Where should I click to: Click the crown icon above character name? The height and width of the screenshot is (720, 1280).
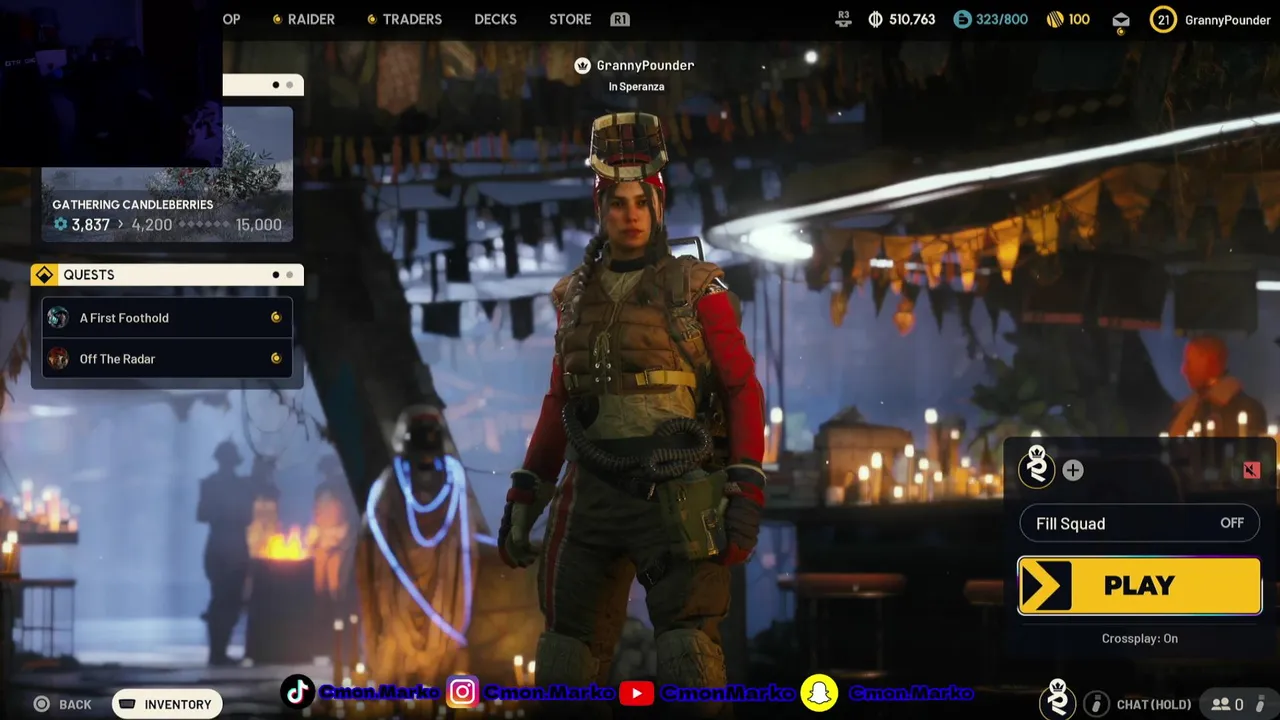tap(582, 65)
